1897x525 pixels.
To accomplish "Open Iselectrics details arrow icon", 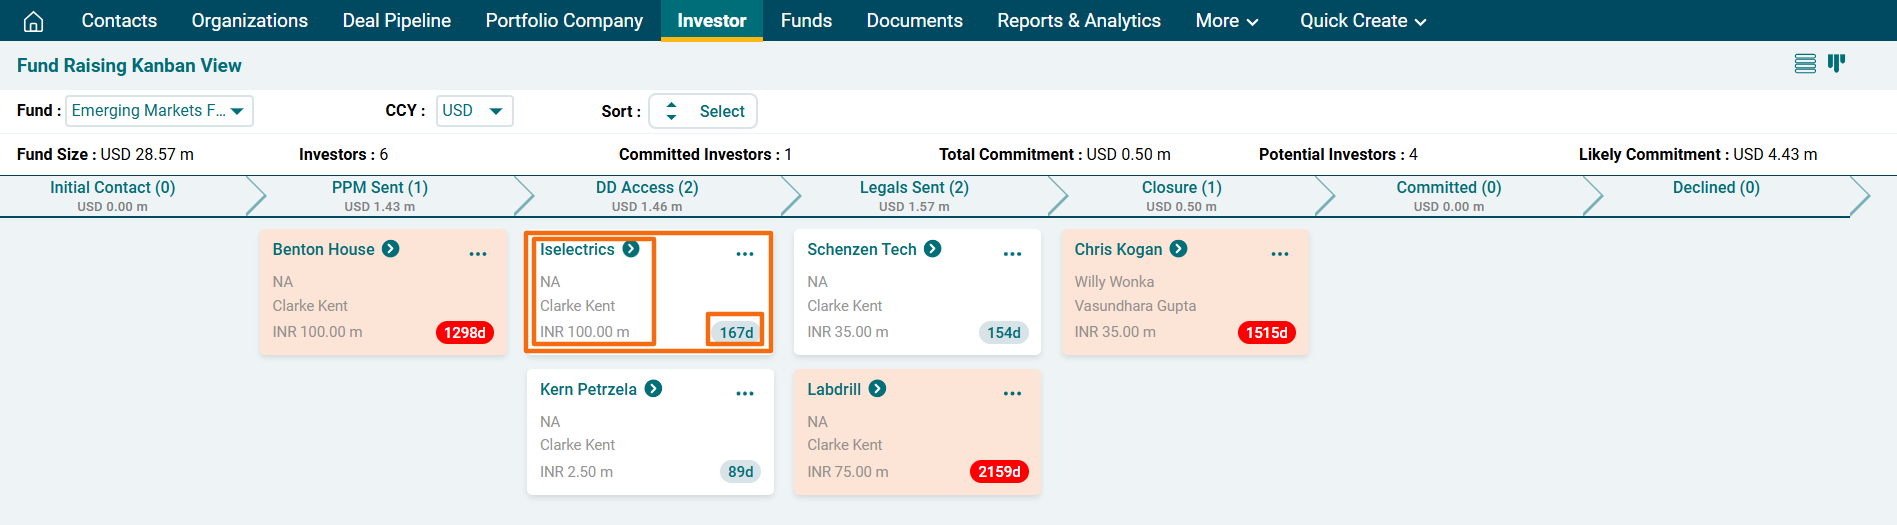I will pyautogui.click(x=631, y=249).
